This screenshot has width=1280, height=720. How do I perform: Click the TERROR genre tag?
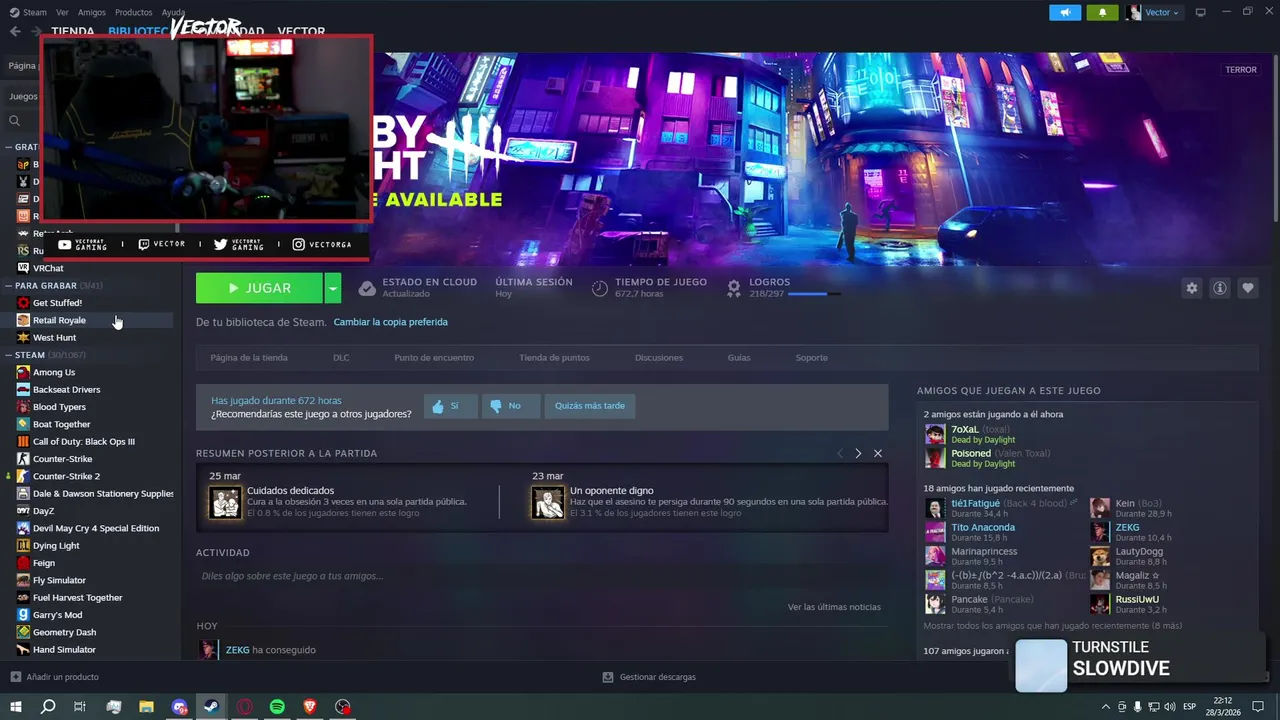[1241, 70]
